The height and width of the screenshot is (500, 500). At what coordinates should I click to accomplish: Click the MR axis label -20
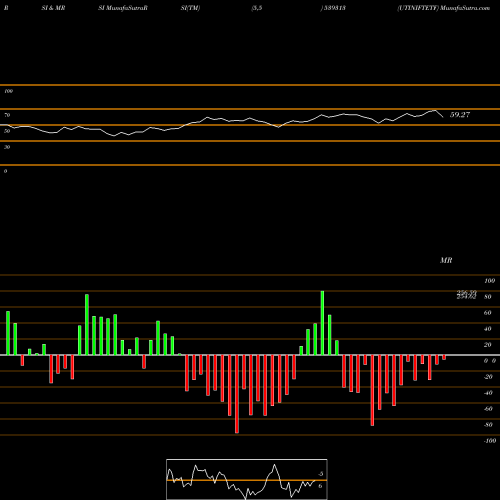(x=488, y=377)
